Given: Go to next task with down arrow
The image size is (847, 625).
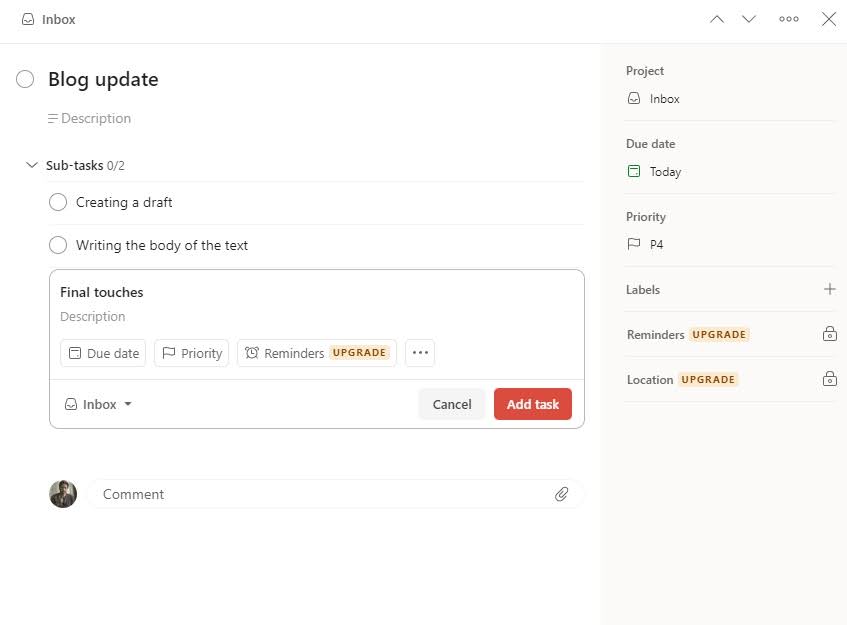Looking at the screenshot, I should (749, 19).
